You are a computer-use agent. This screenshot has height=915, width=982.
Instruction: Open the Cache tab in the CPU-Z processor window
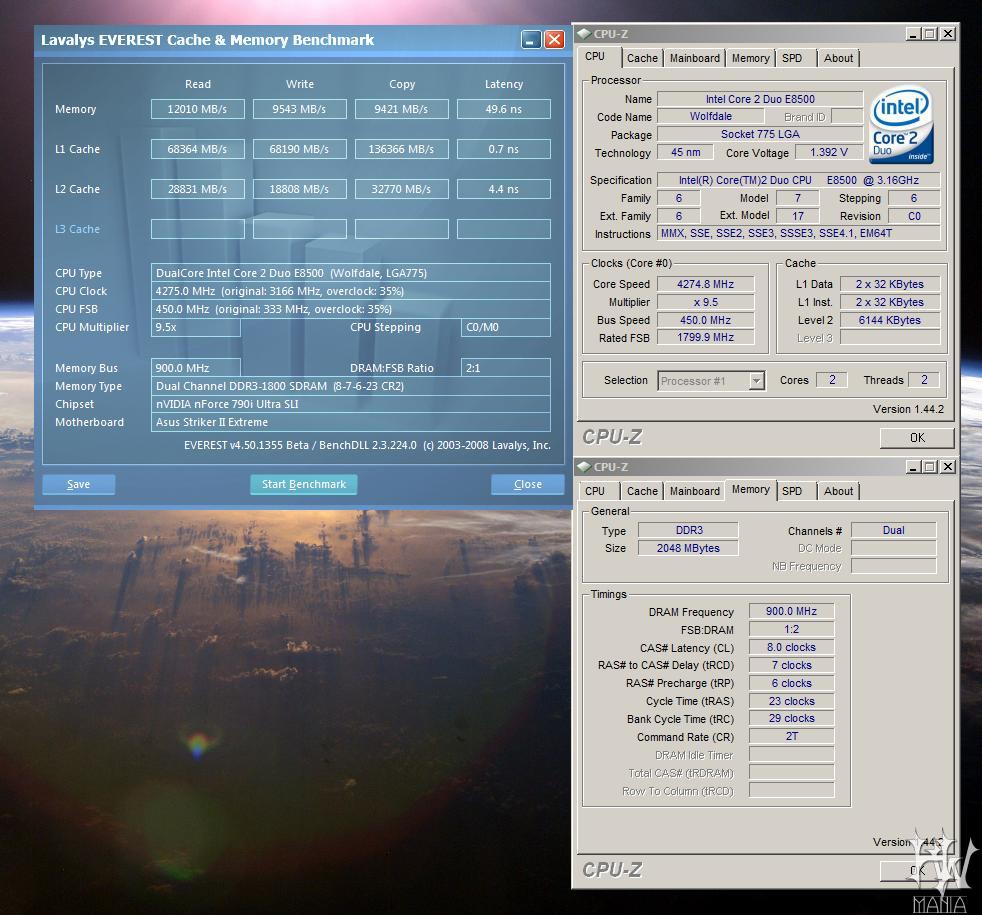pos(643,58)
